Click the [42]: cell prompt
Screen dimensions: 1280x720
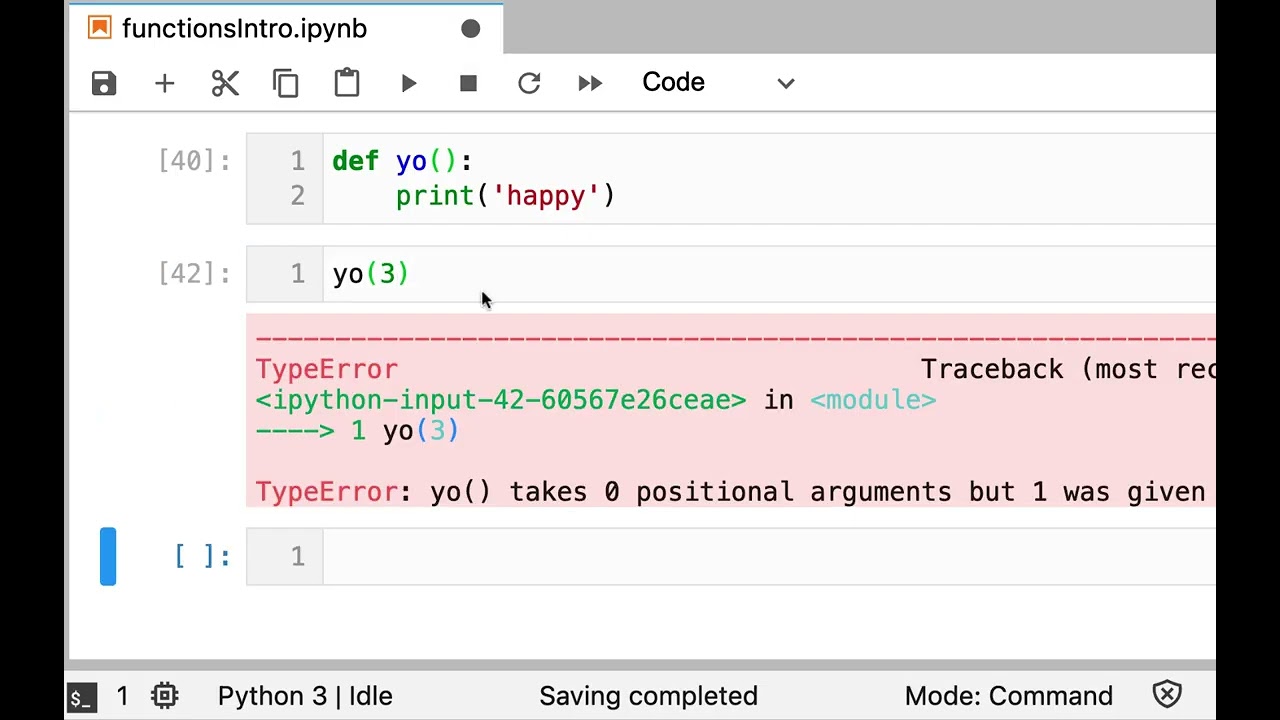click(x=194, y=274)
